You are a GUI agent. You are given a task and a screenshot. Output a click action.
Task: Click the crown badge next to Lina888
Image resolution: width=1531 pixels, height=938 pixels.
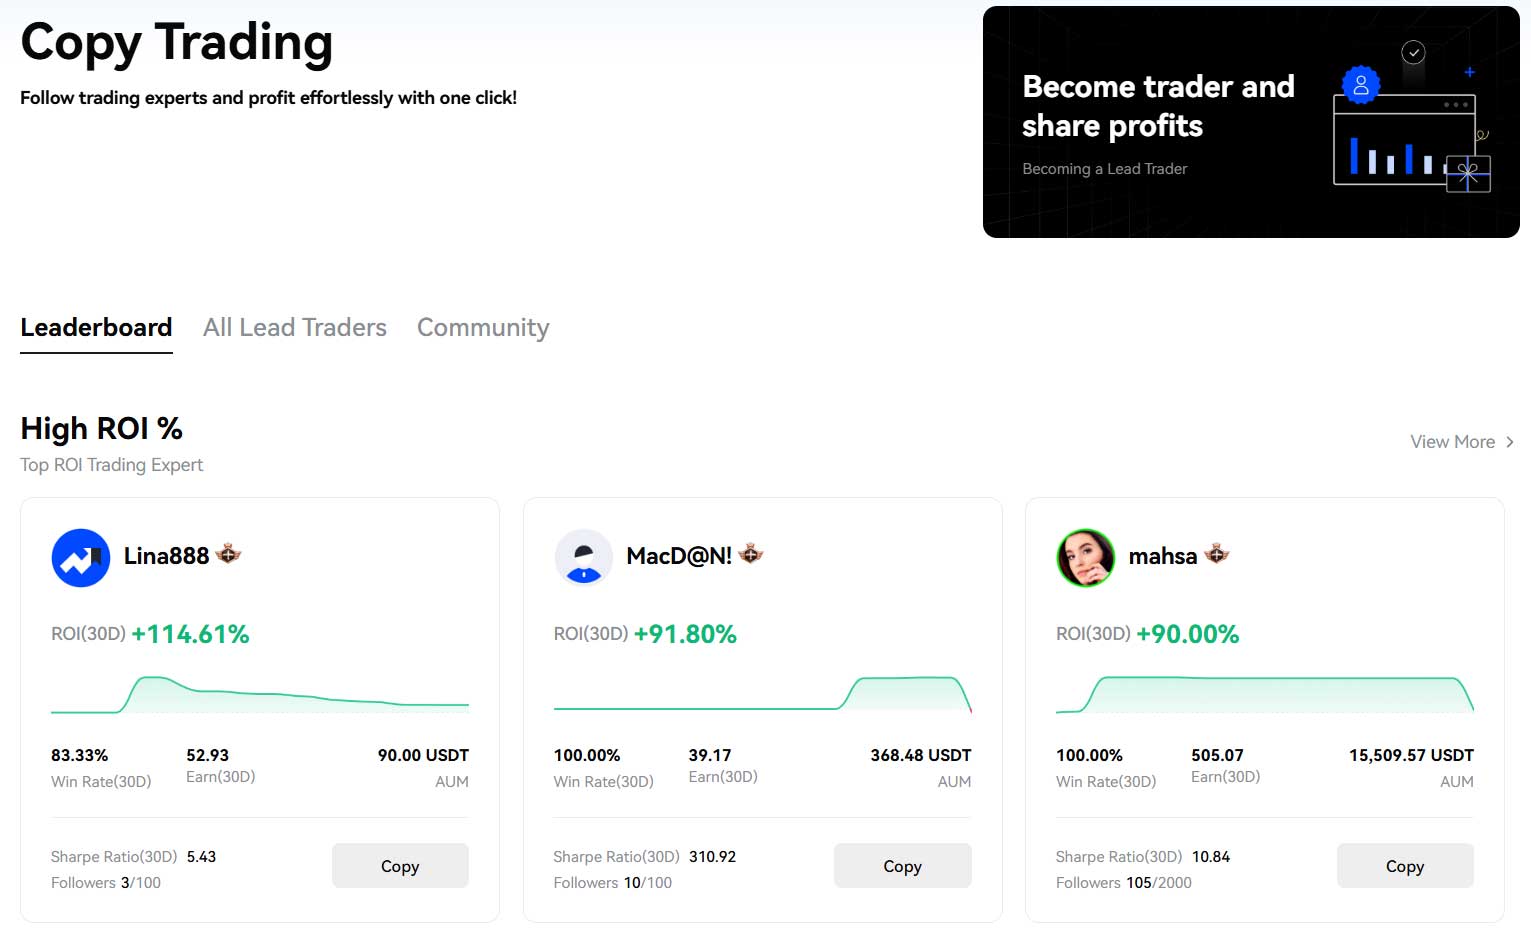pyautogui.click(x=227, y=553)
